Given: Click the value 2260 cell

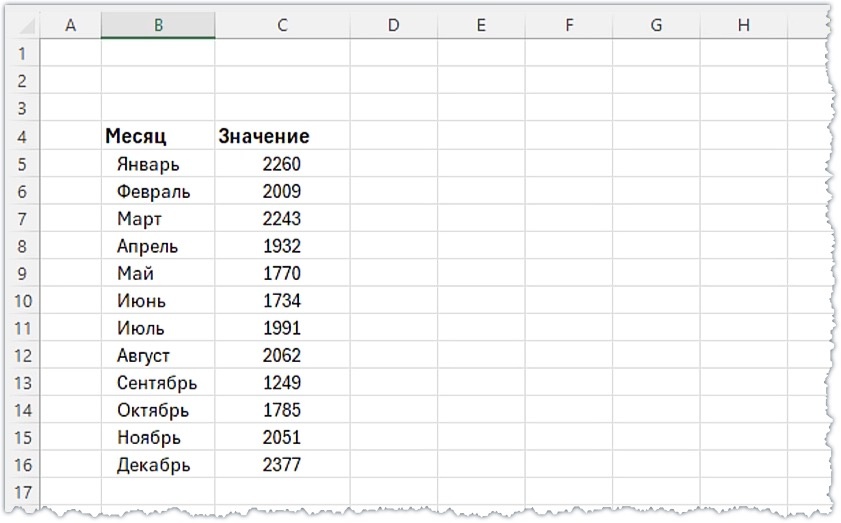Looking at the screenshot, I should coord(283,163).
